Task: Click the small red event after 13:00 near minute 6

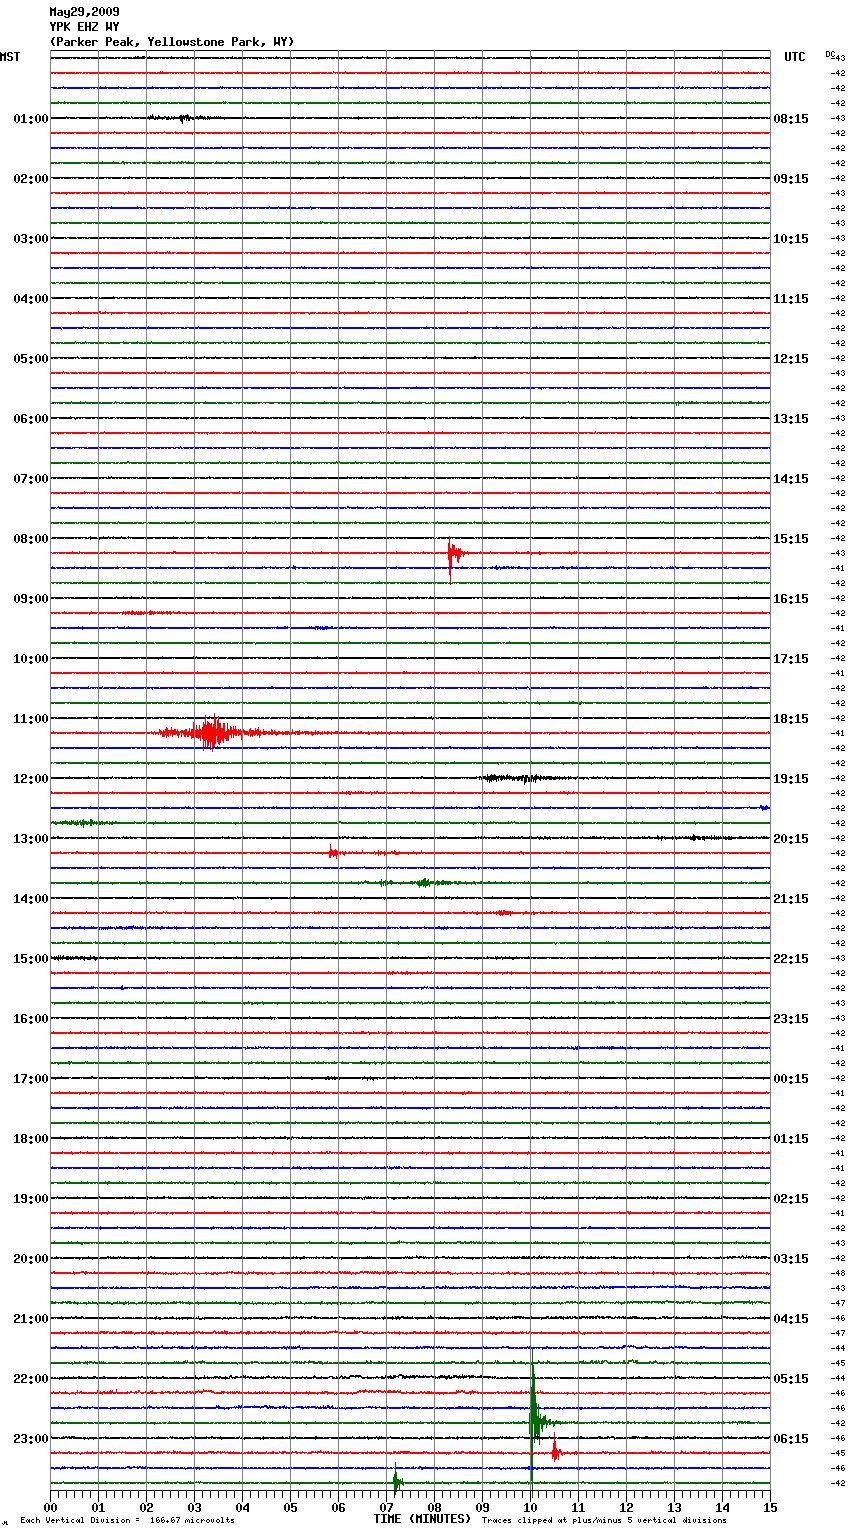Action: (x=334, y=852)
